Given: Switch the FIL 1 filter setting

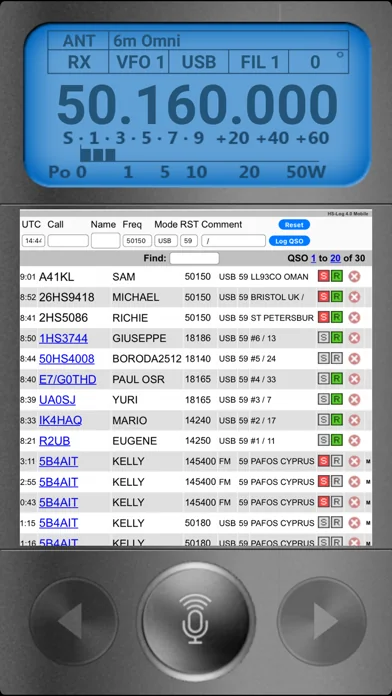Looking at the screenshot, I should (x=259, y=62).
